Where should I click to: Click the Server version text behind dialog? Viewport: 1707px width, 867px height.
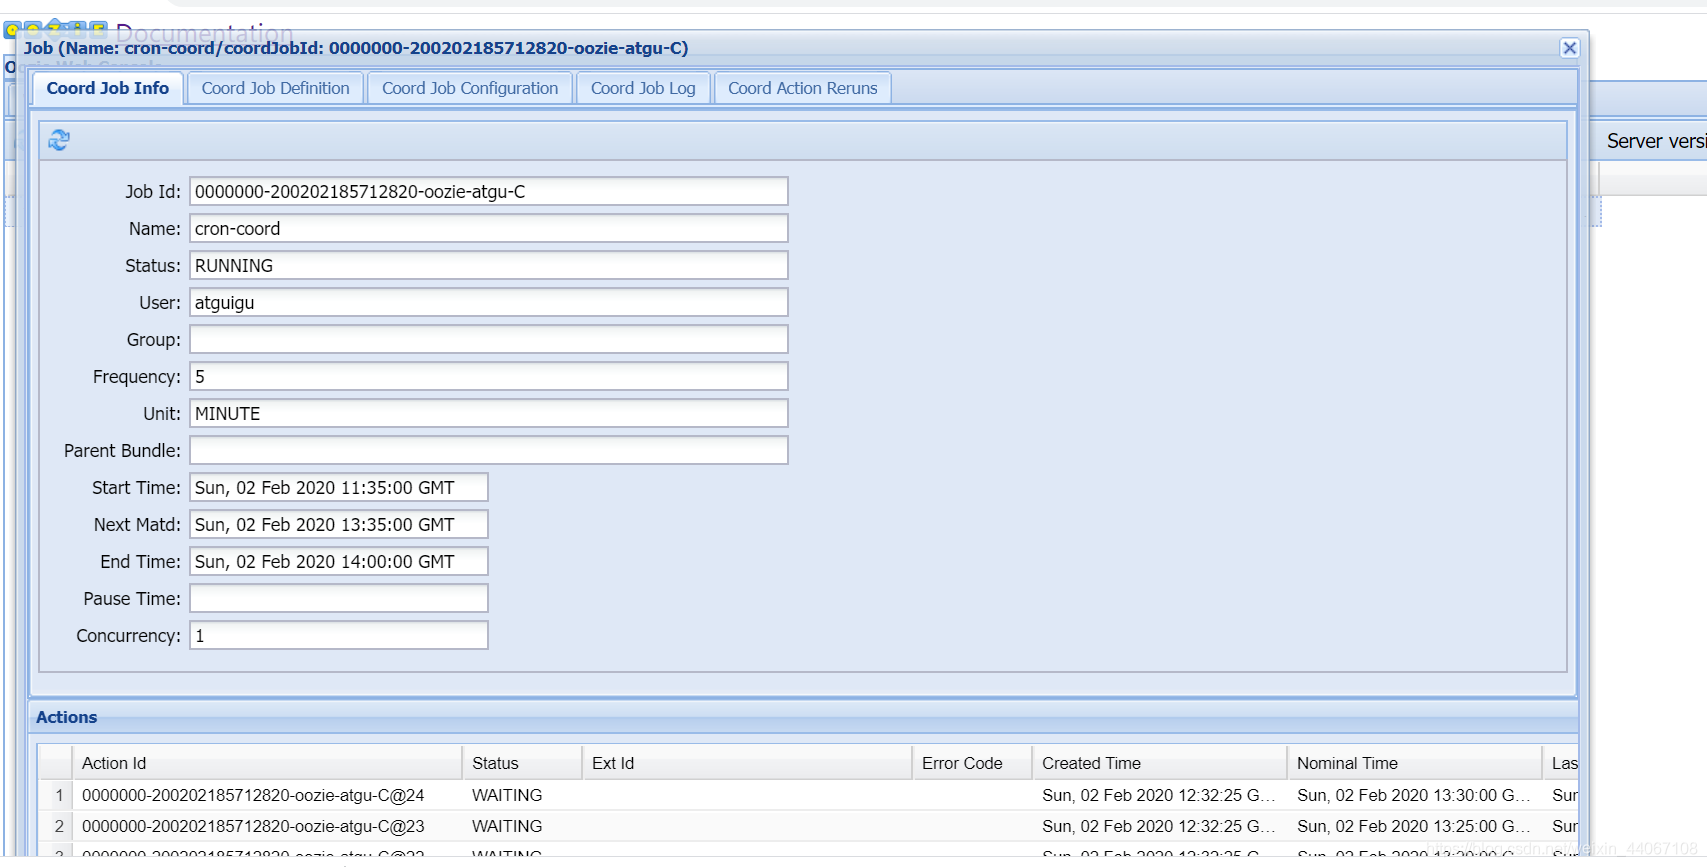[x=1655, y=141]
